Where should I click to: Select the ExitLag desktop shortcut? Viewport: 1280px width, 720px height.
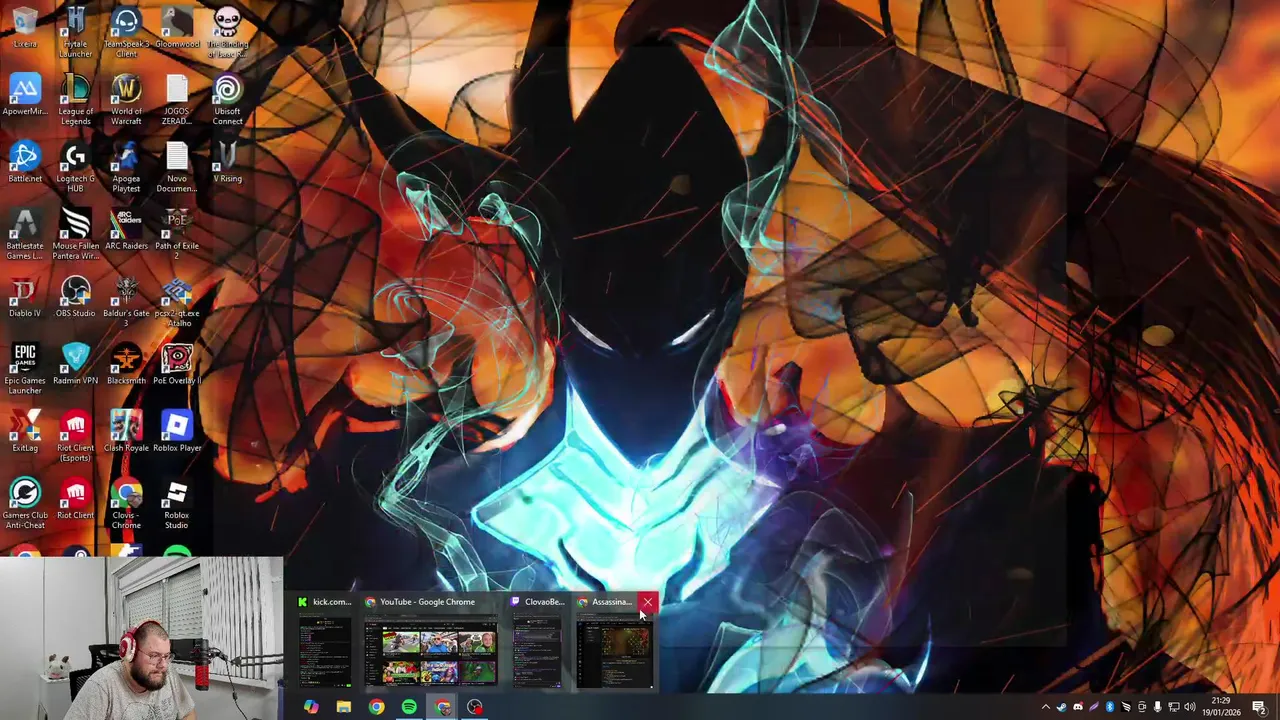coord(25,430)
